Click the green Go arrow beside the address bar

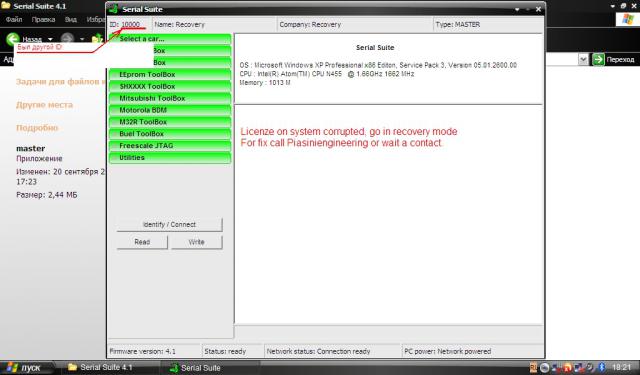(598, 60)
